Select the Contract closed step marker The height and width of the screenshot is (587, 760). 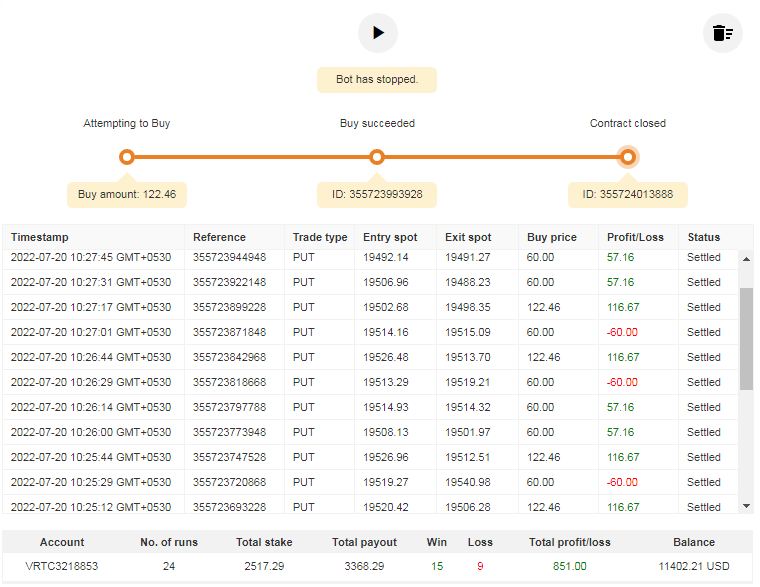pyautogui.click(x=628, y=157)
